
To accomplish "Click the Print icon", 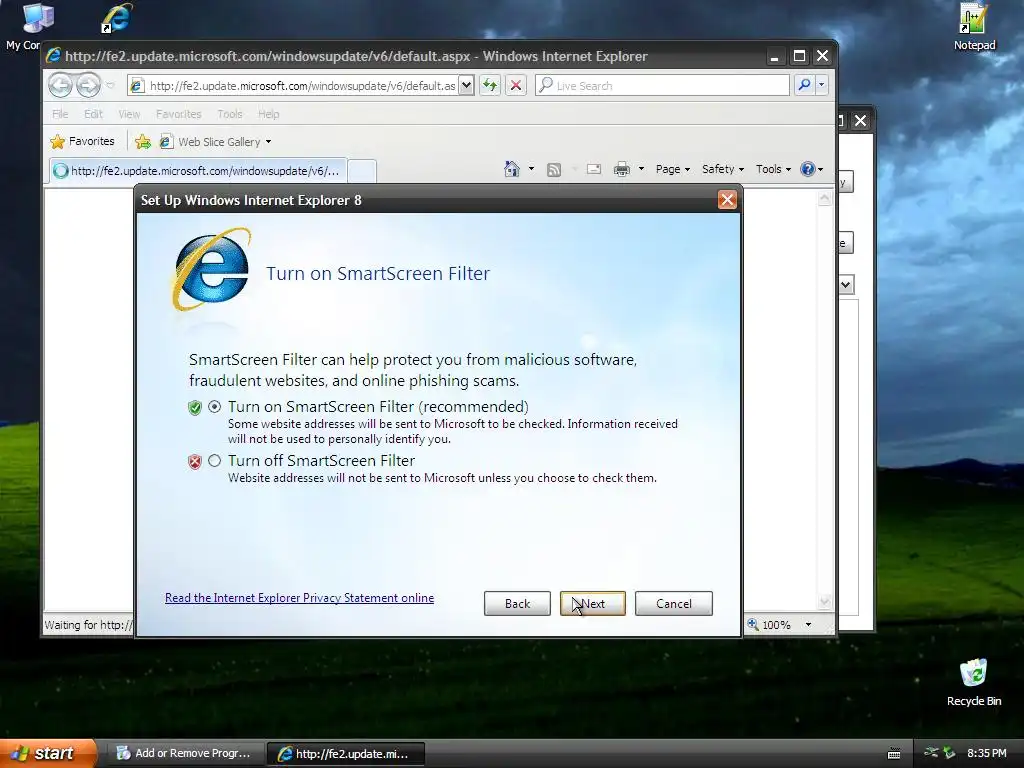I will coord(622,169).
